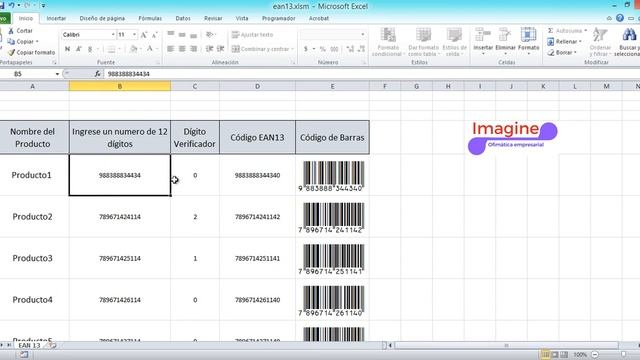This screenshot has height=360, width=640.
Task: Open the number format dropdown
Action: (362, 35)
